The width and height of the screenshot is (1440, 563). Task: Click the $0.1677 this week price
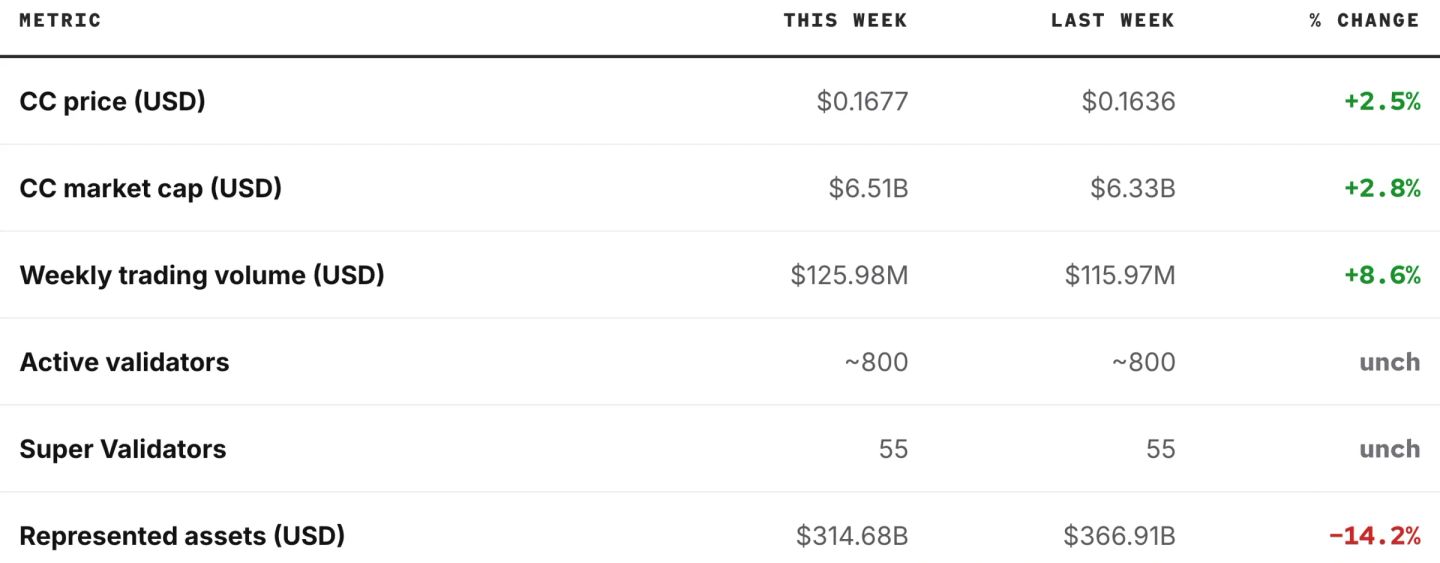pos(862,101)
